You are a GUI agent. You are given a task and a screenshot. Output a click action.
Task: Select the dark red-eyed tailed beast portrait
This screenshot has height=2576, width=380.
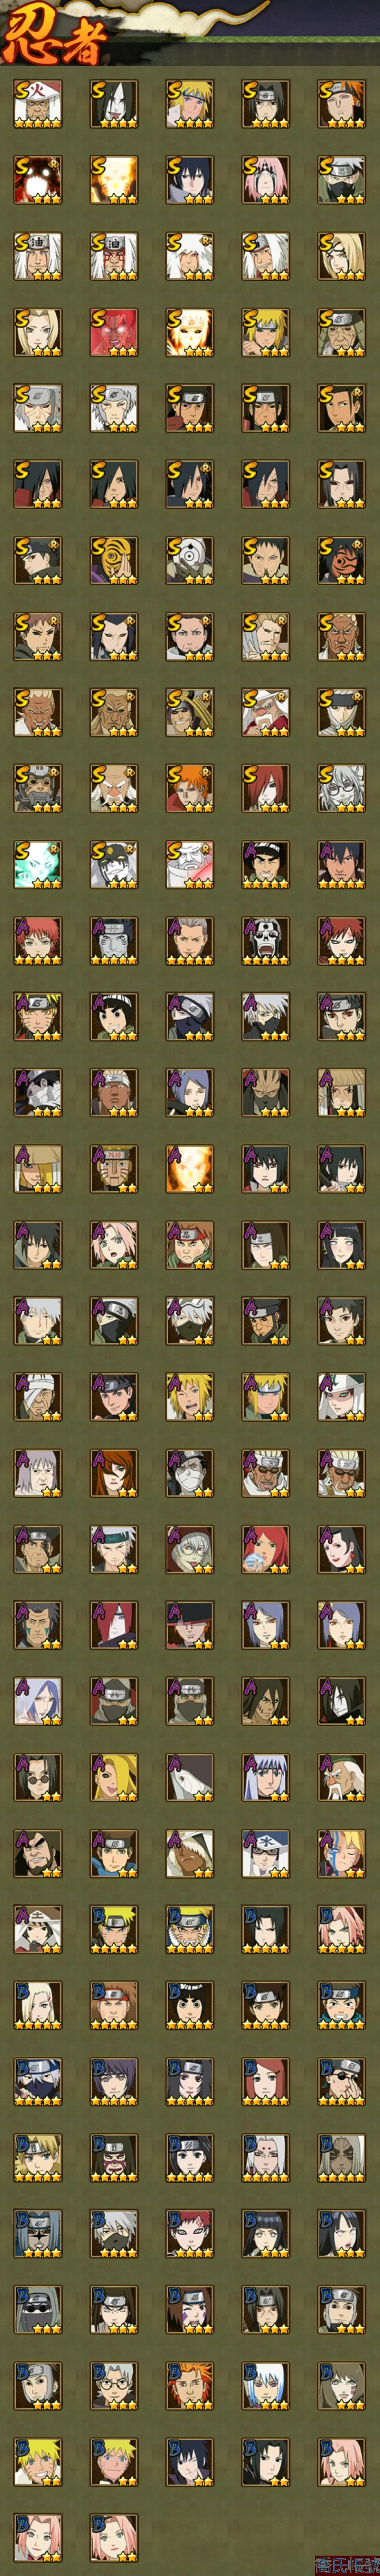pyautogui.click(x=37, y=180)
